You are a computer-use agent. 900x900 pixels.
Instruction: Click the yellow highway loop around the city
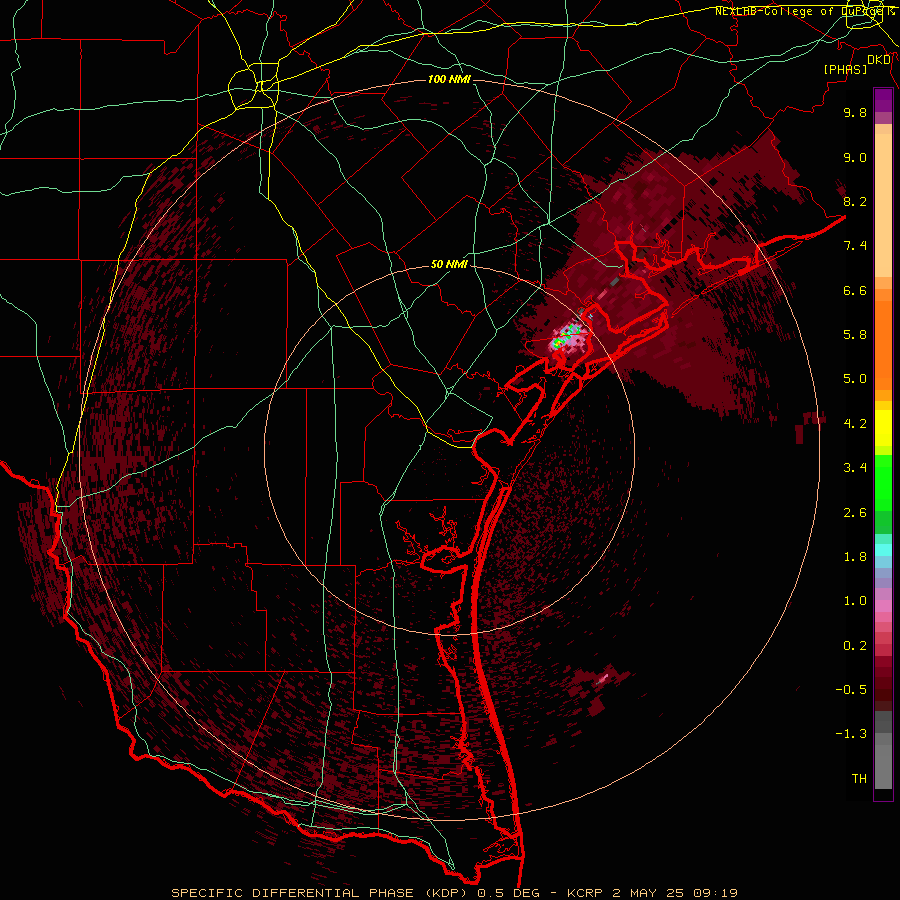pyautogui.click(x=253, y=88)
